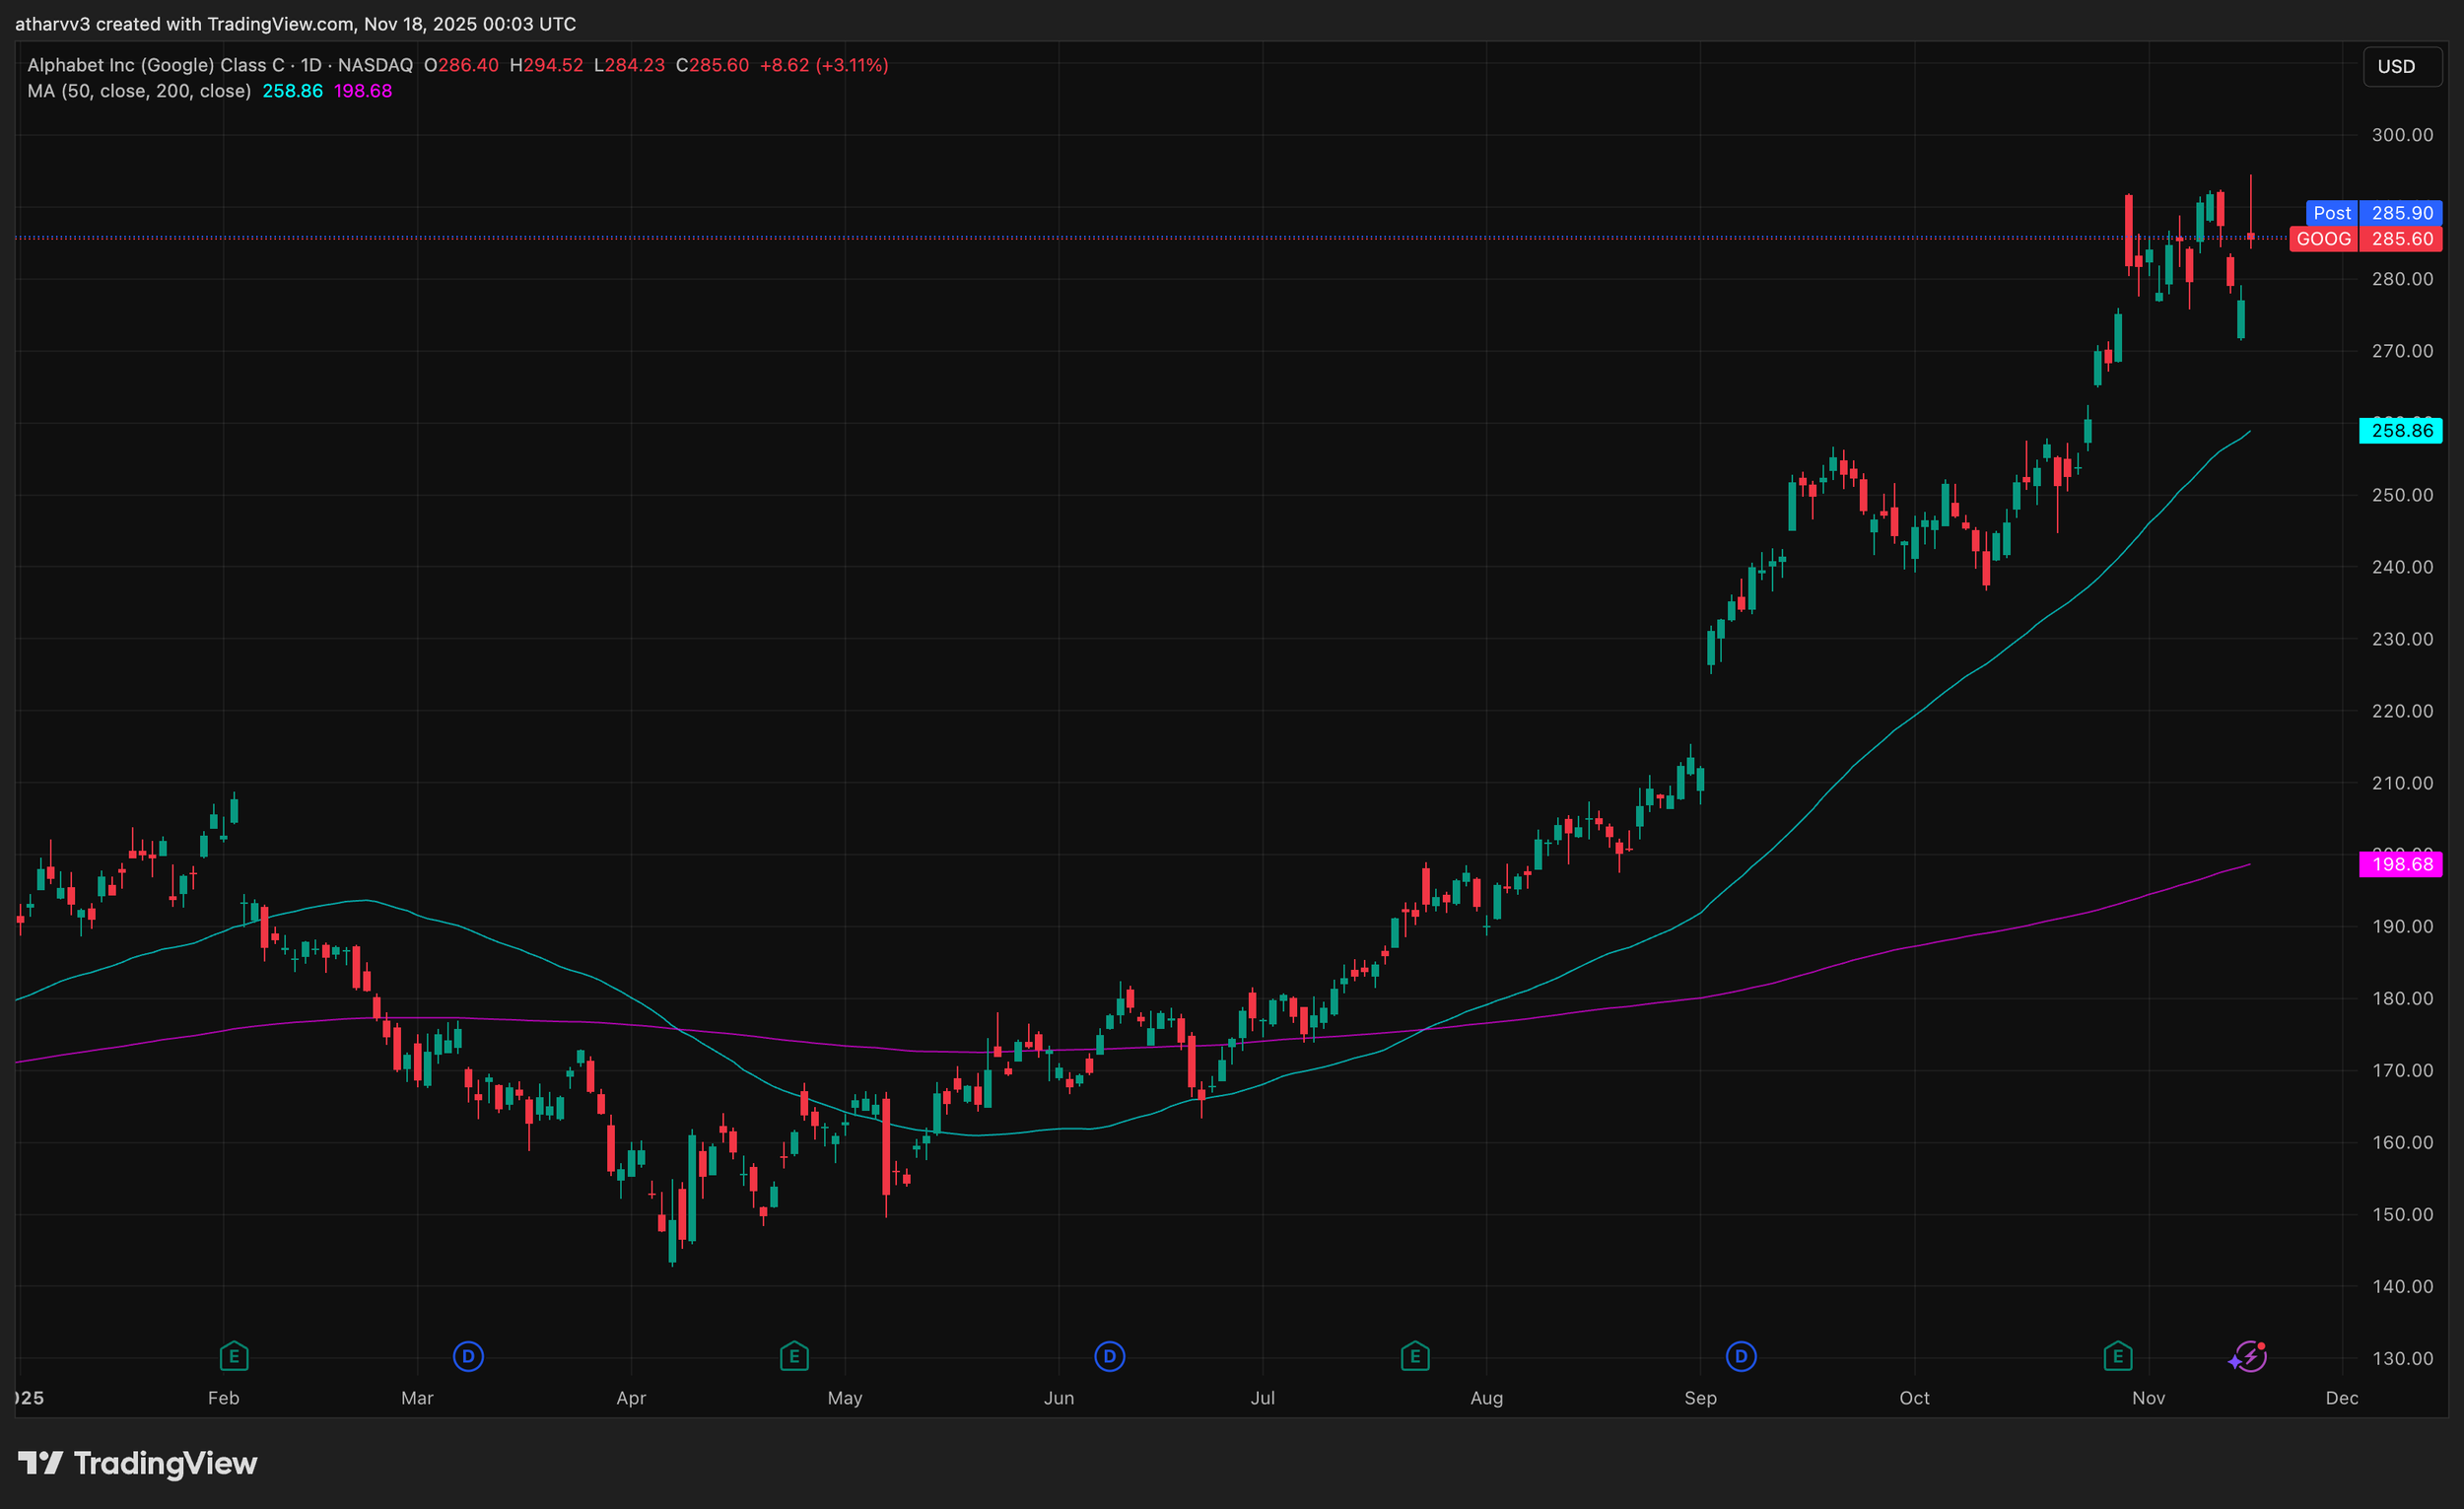Click the change value +8.62 (+3.11%)

click(824, 65)
